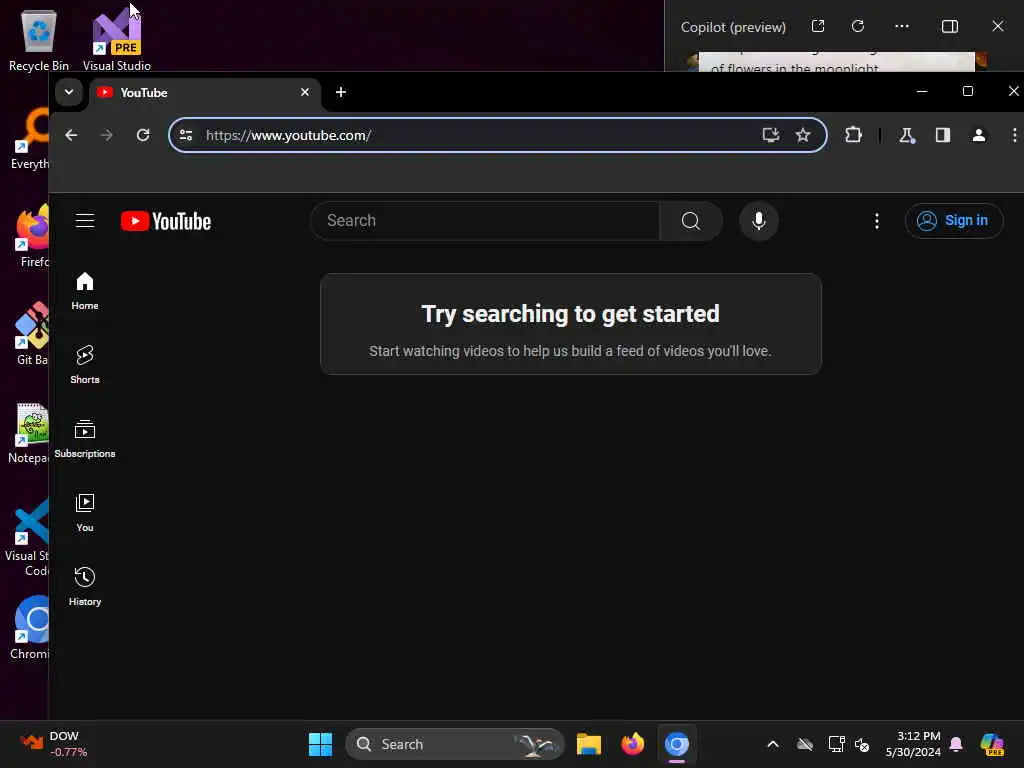This screenshot has height=768, width=1024.
Task: Click the Try searching to get started heading
Action: 570,314
